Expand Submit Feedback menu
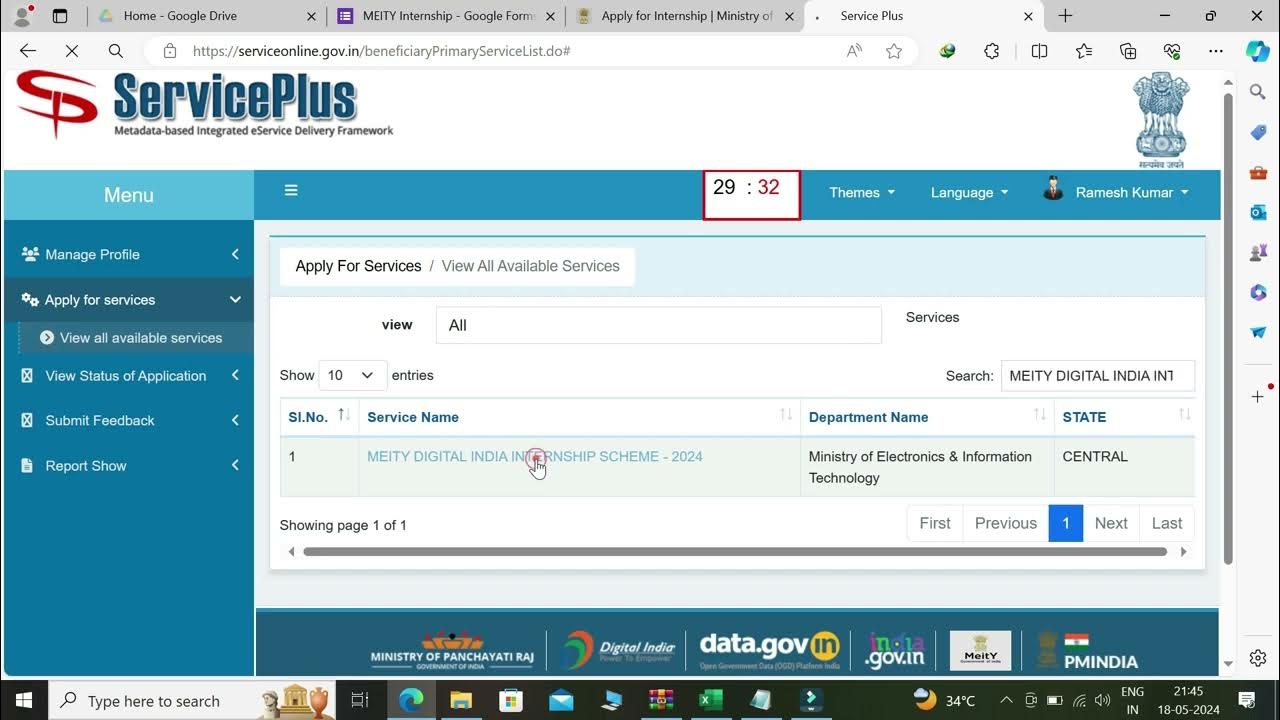The height and width of the screenshot is (720, 1280). click(x=129, y=420)
